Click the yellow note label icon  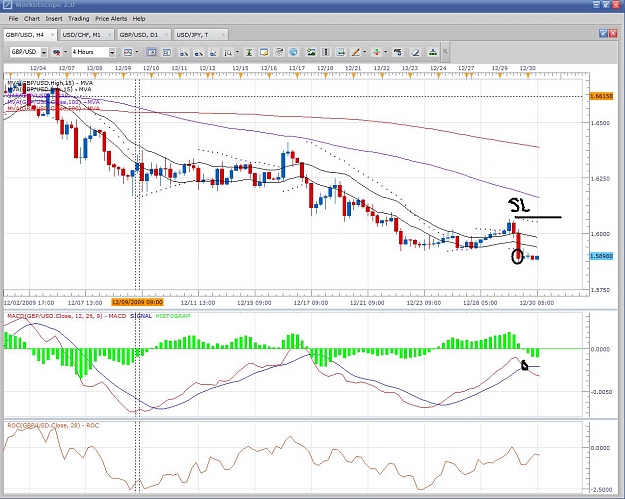click(x=263, y=52)
